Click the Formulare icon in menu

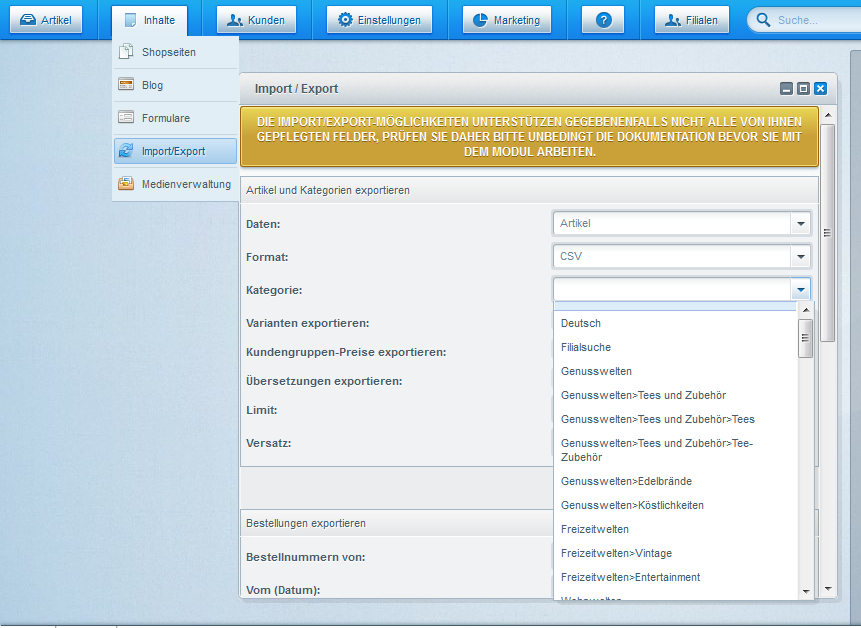[125, 118]
